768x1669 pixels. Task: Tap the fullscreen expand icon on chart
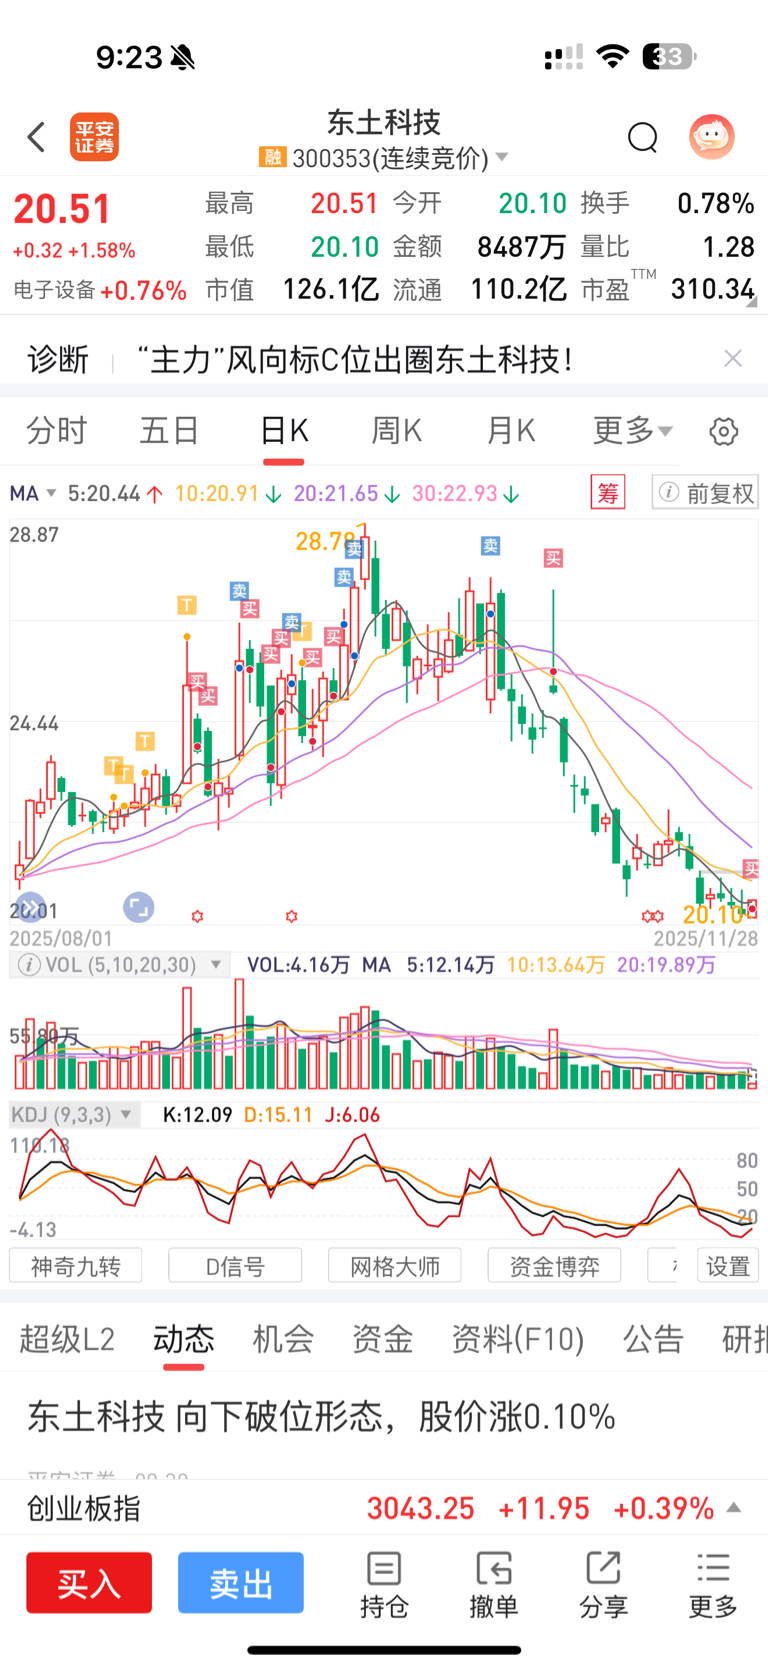click(138, 907)
